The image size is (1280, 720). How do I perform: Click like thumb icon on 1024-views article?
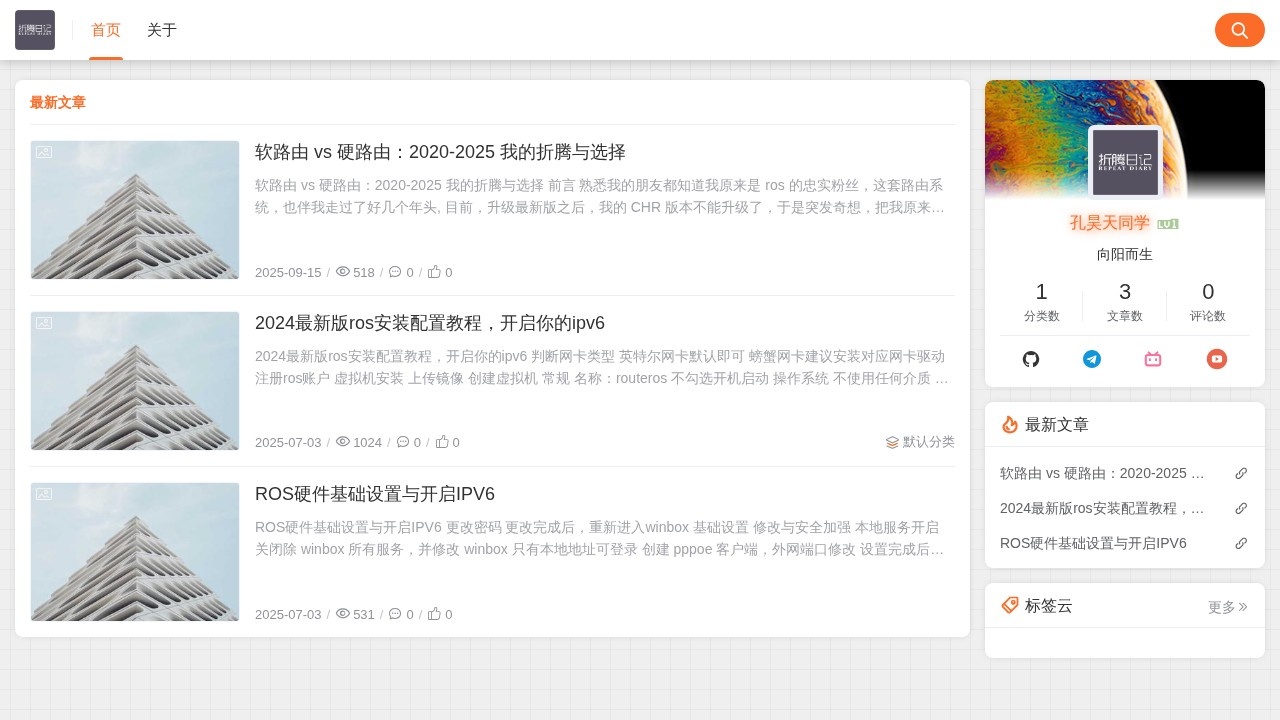pyautogui.click(x=442, y=442)
